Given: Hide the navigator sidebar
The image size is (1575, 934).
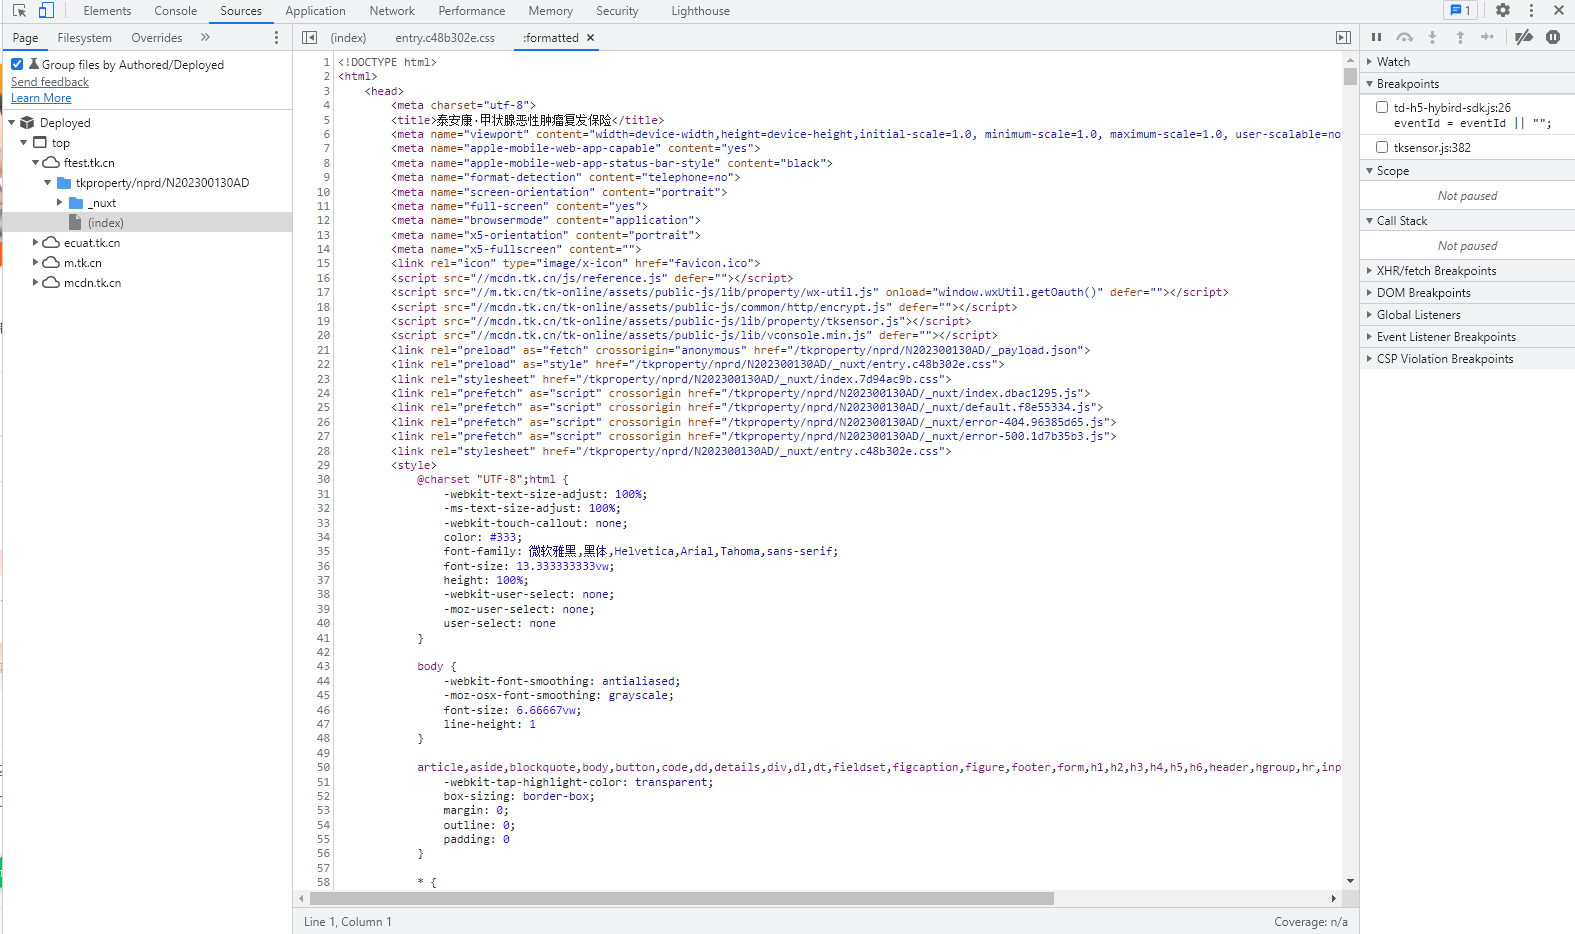Looking at the screenshot, I should click(310, 38).
